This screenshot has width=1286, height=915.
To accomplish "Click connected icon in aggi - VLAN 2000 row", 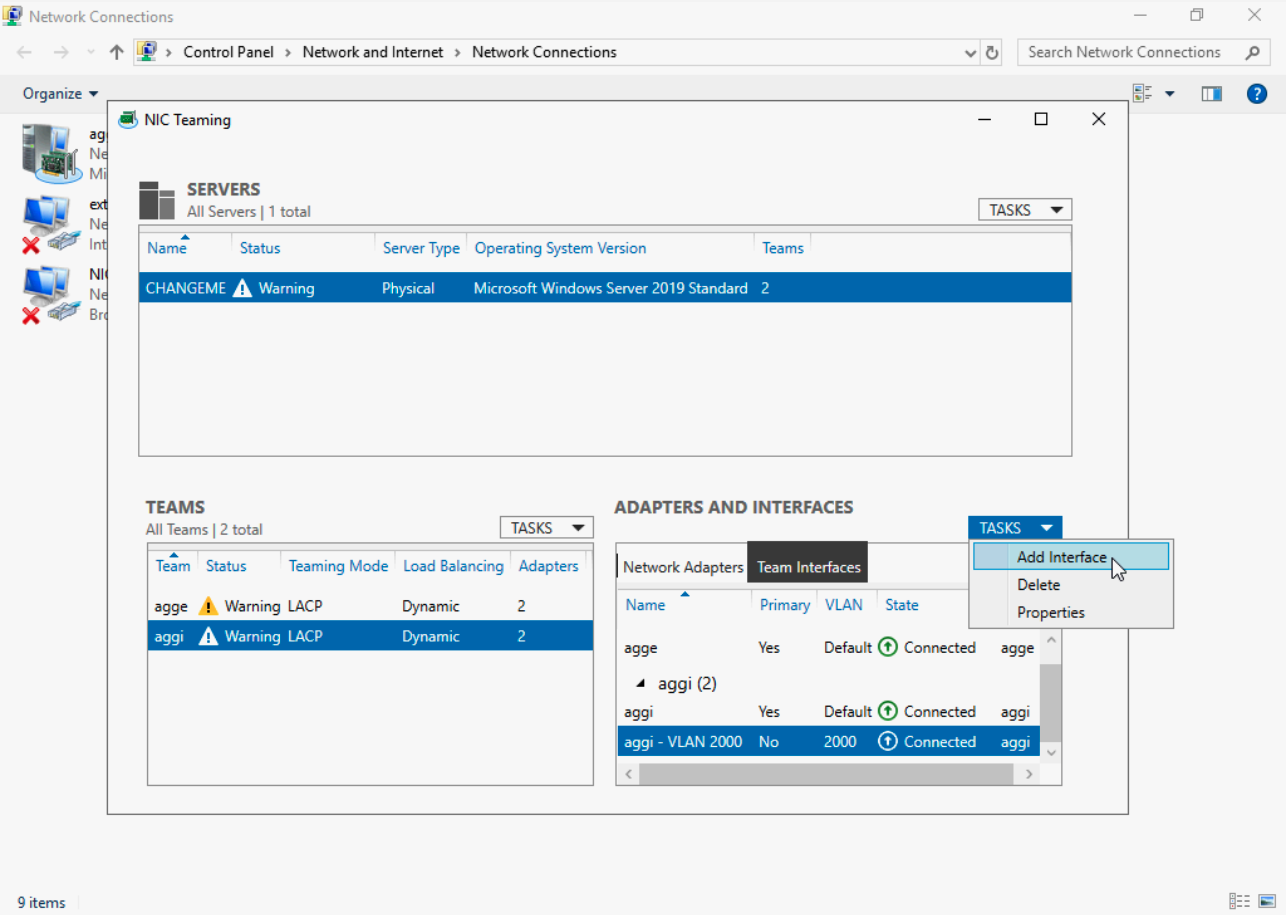I will point(887,741).
